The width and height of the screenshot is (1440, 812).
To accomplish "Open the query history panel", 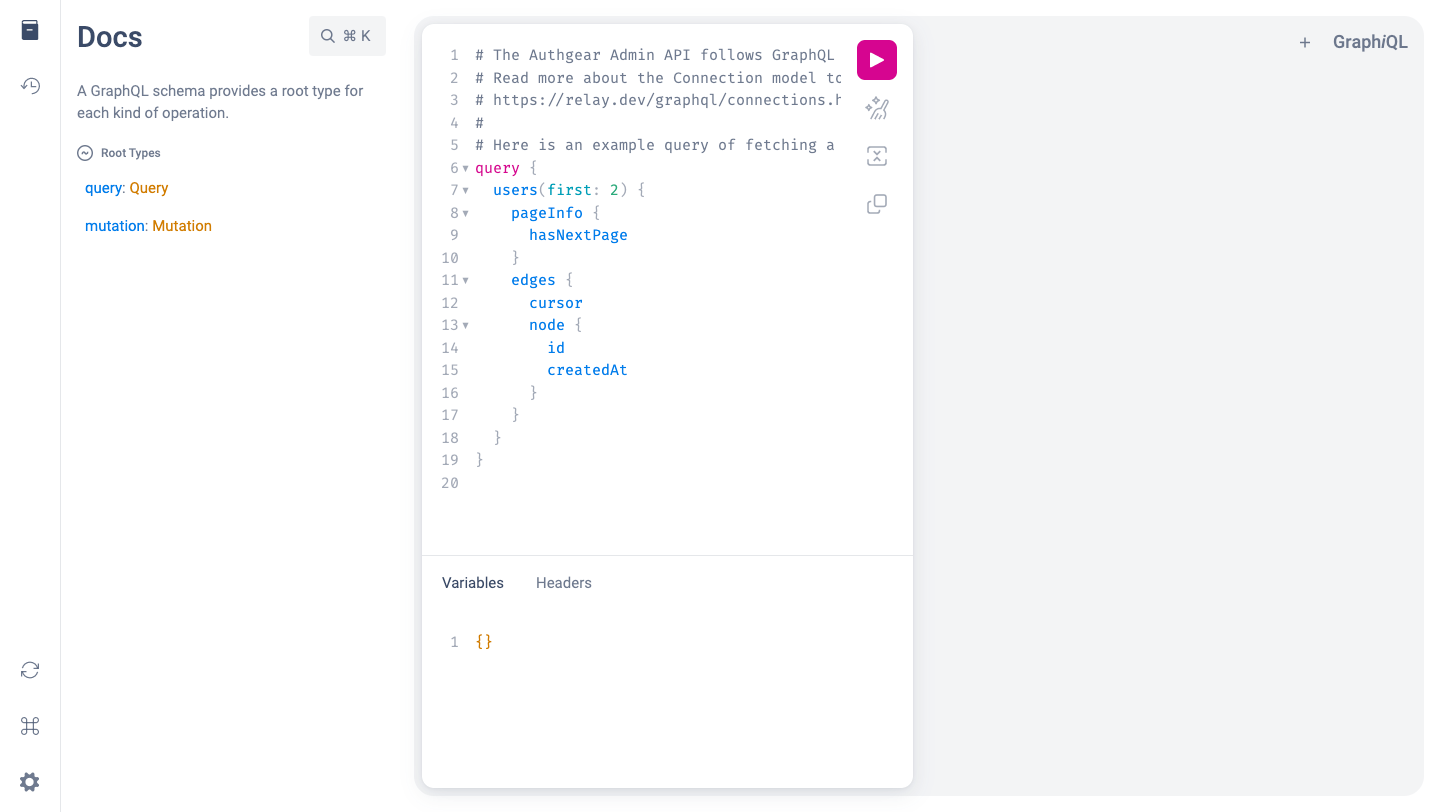I will (30, 86).
